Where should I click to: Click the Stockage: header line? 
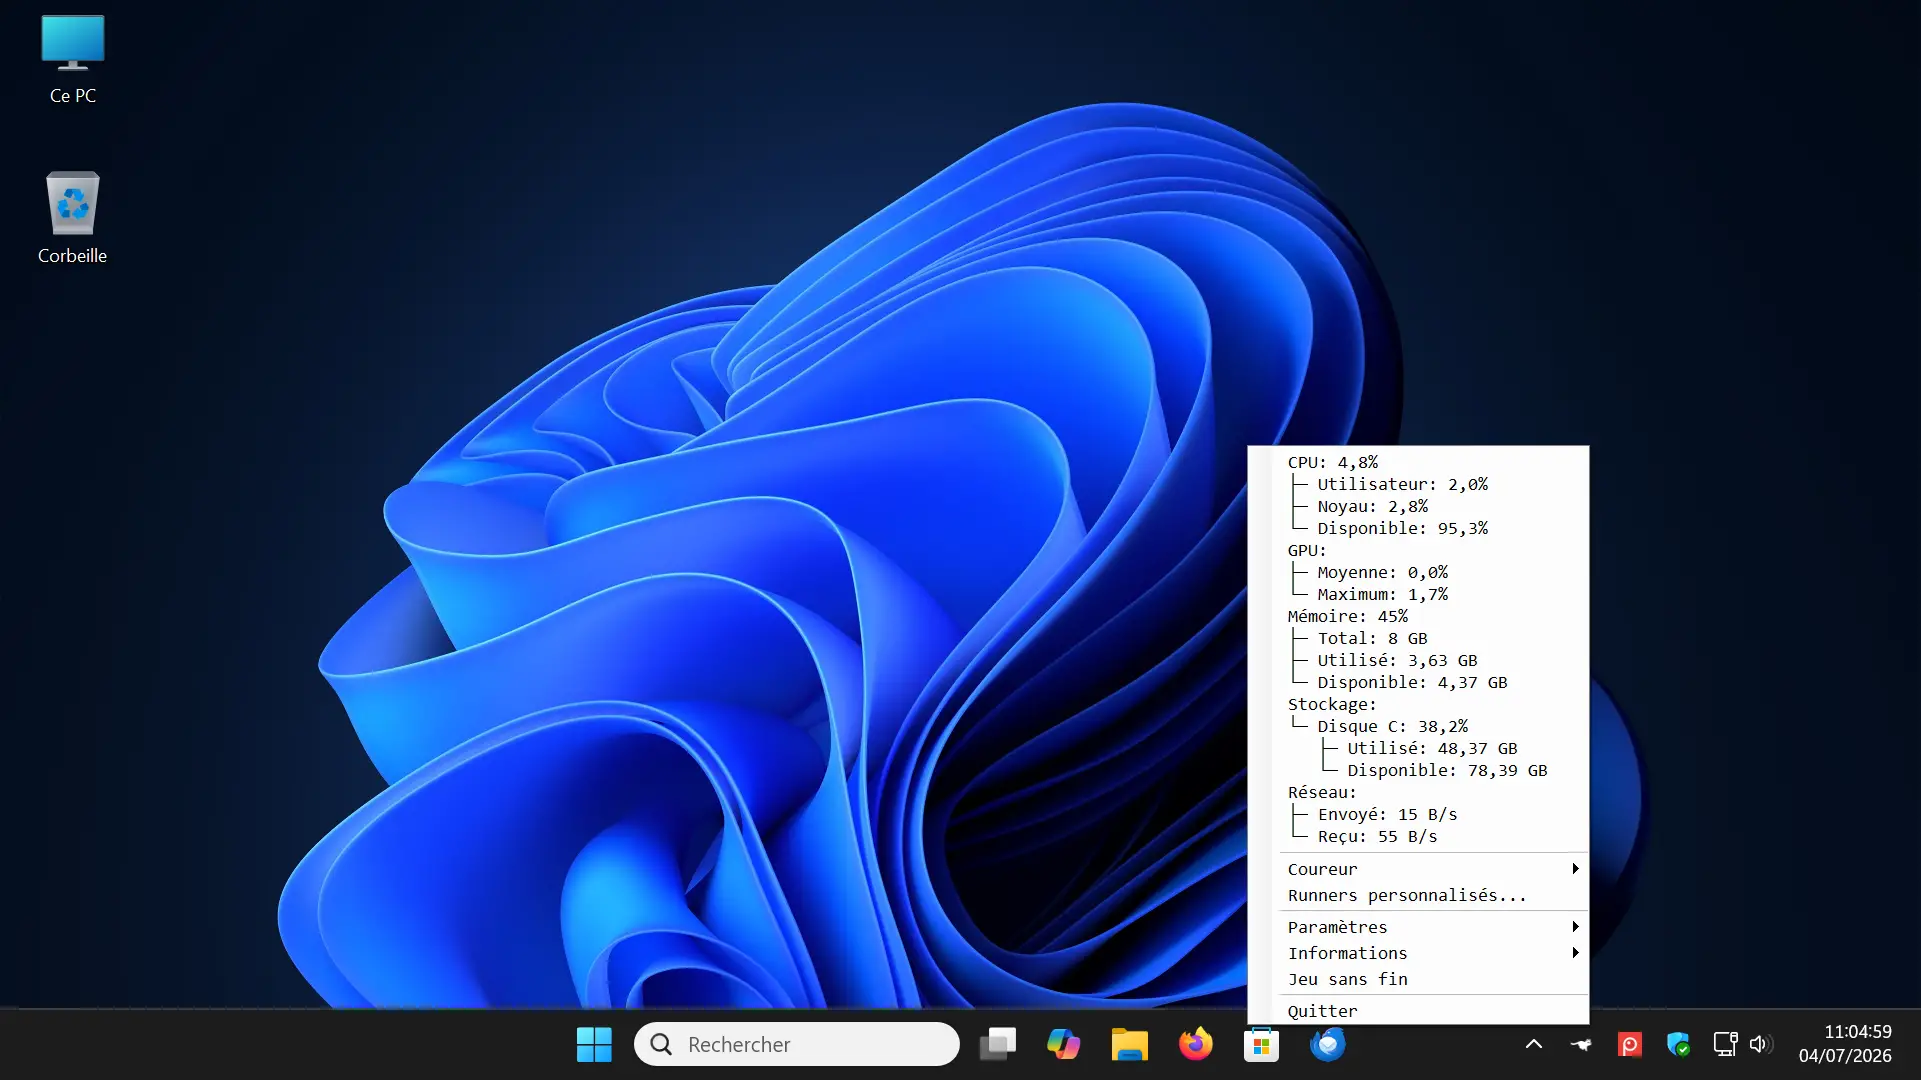[1332, 704]
